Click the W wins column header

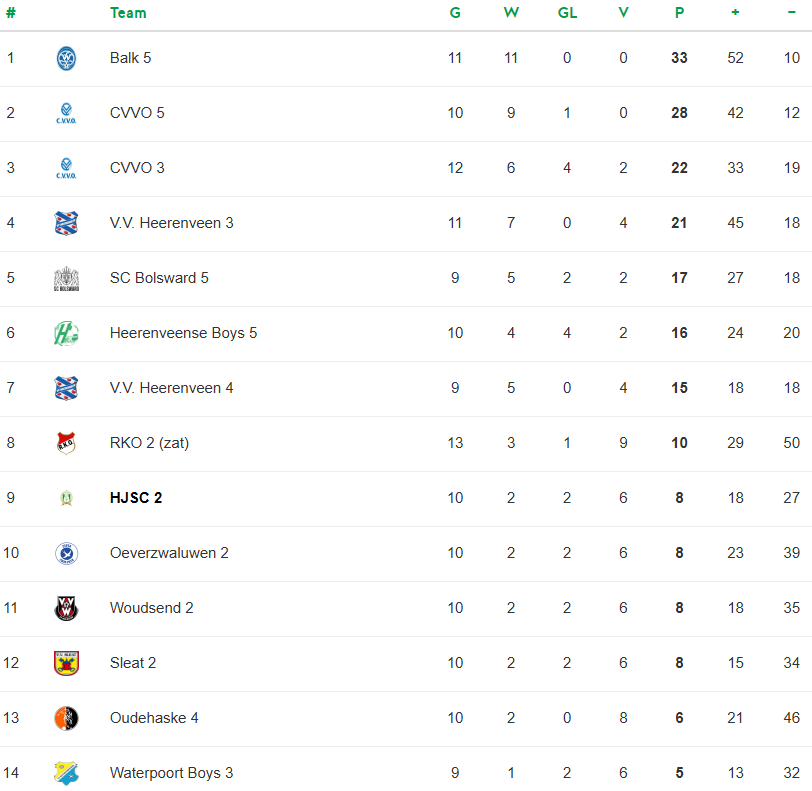point(511,13)
